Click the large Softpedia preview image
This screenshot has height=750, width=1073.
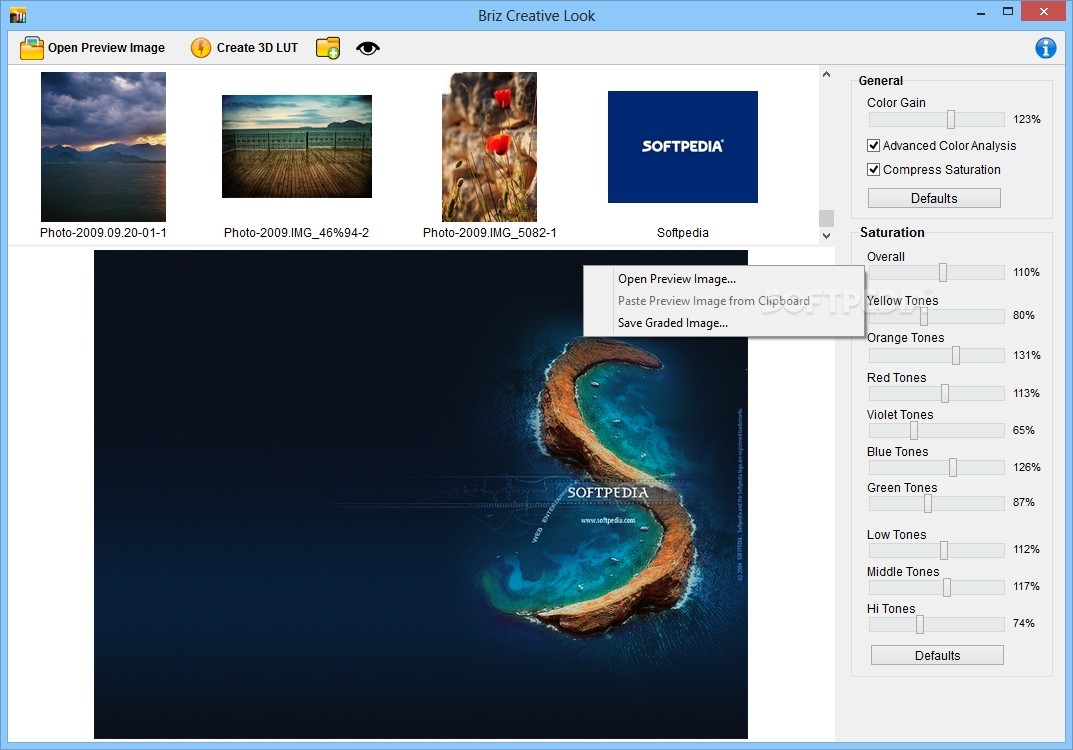(421, 494)
